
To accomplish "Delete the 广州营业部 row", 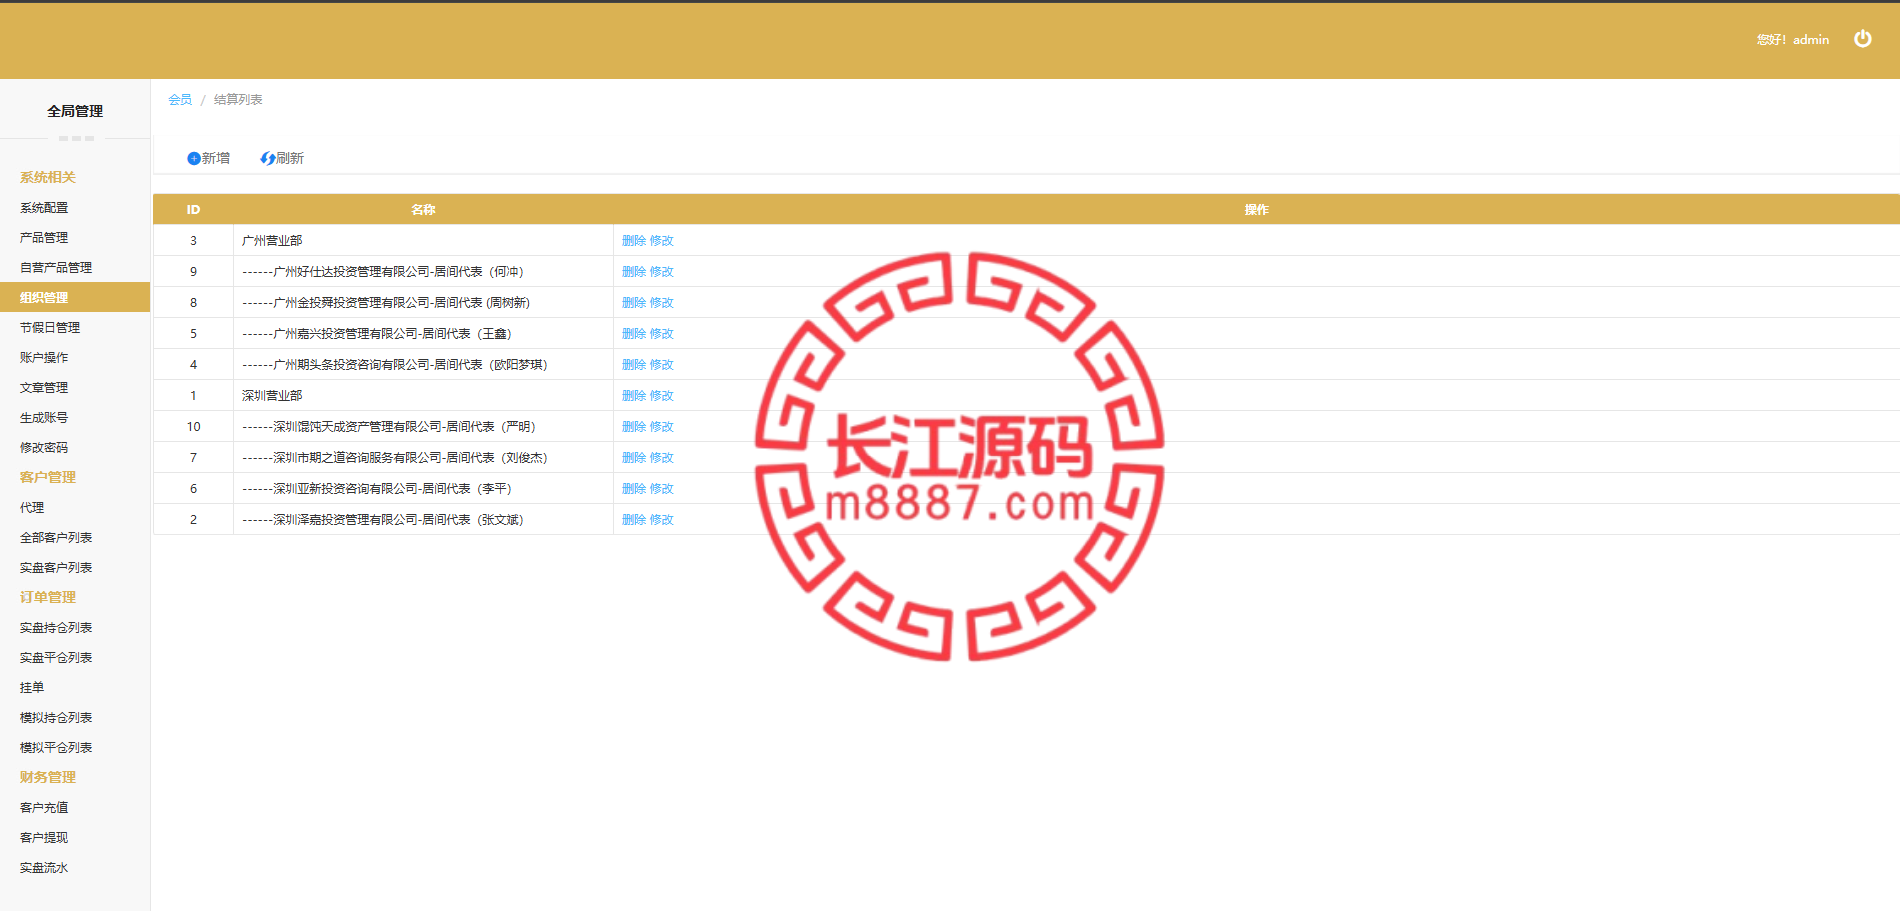I will coord(634,241).
